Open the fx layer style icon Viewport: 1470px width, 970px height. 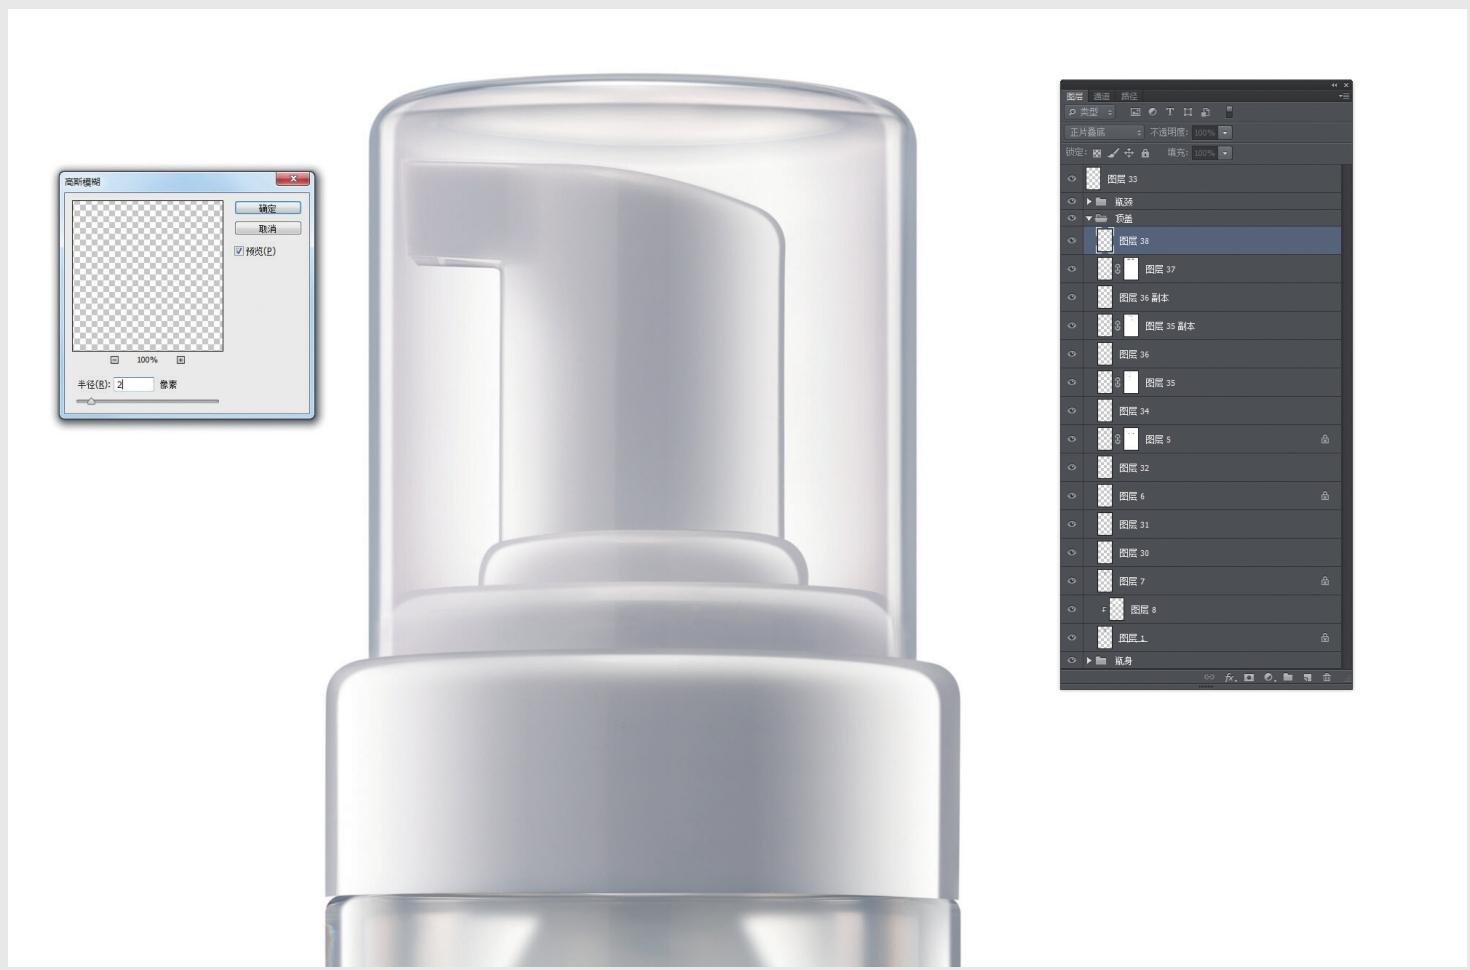1229,678
